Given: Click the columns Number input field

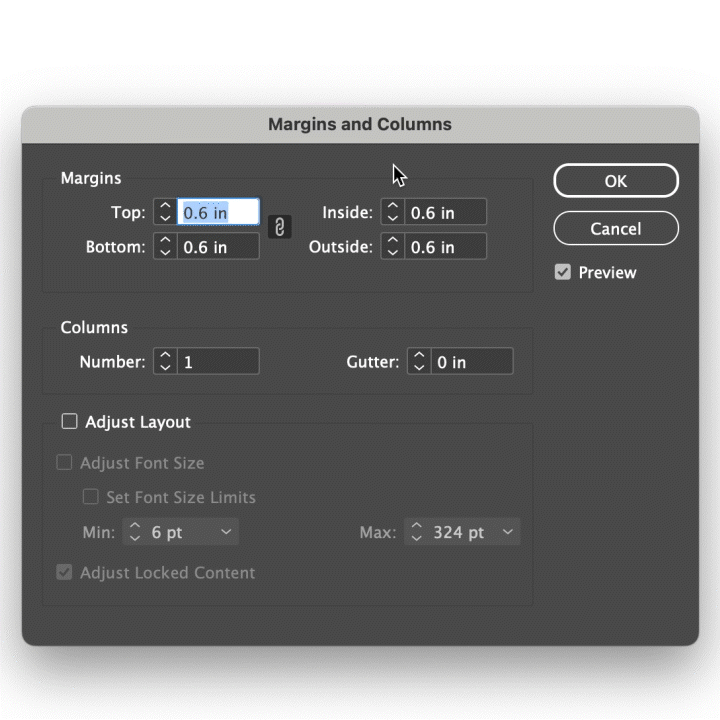Looking at the screenshot, I should pyautogui.click(x=218, y=361).
